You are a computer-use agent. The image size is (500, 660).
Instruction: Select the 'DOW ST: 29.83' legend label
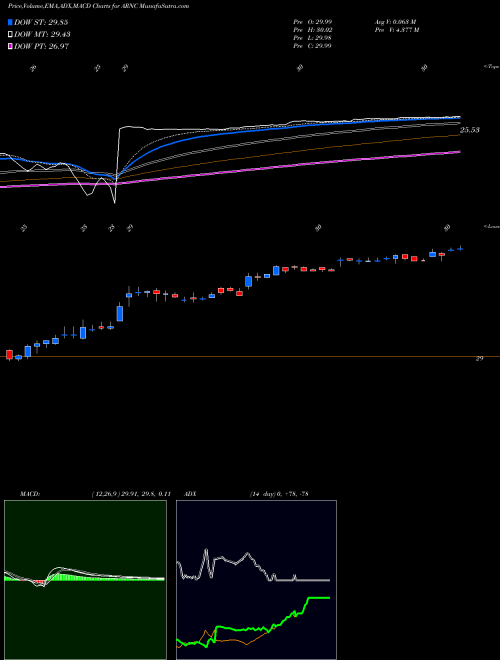pos(41,22)
